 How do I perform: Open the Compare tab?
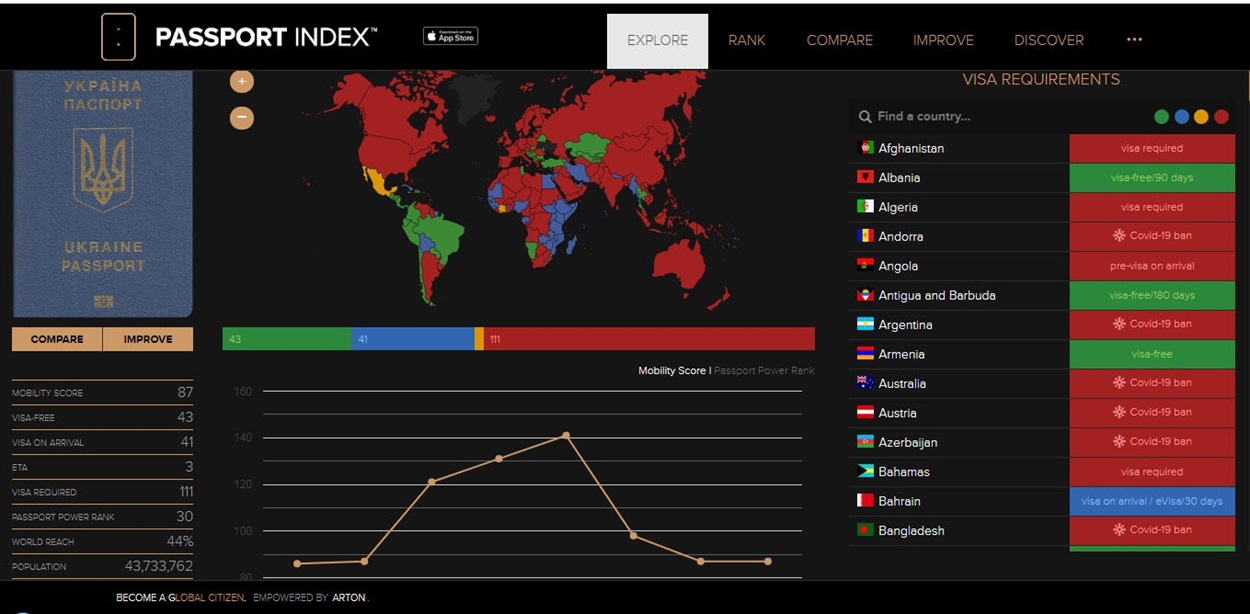[x=839, y=41]
